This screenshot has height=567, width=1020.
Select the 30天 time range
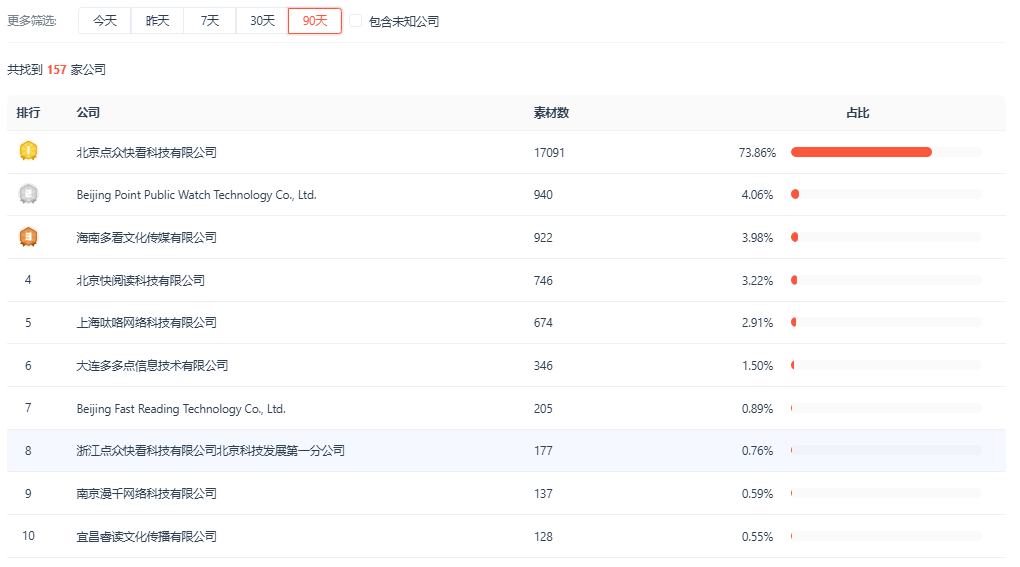coord(262,21)
